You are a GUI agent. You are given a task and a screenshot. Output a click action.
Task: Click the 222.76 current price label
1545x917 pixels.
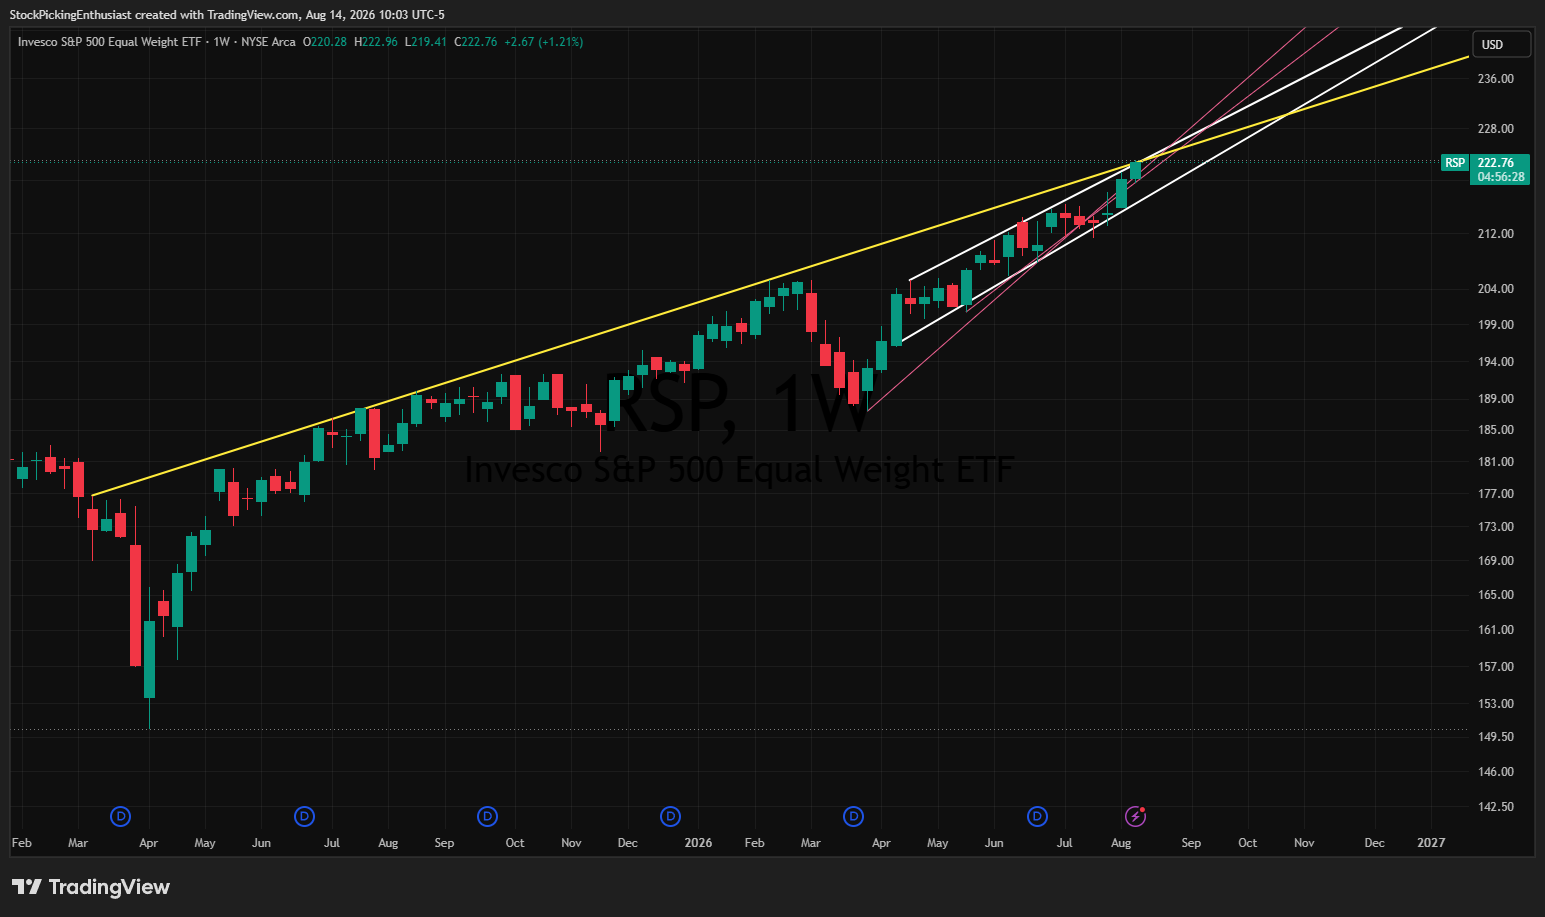pyautogui.click(x=1495, y=163)
